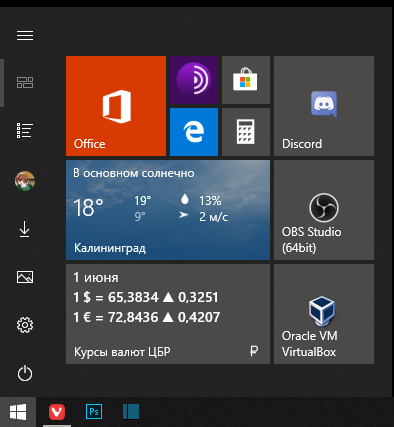394x427 pixels.
Task: Launch the Discord tile
Action: [324, 106]
